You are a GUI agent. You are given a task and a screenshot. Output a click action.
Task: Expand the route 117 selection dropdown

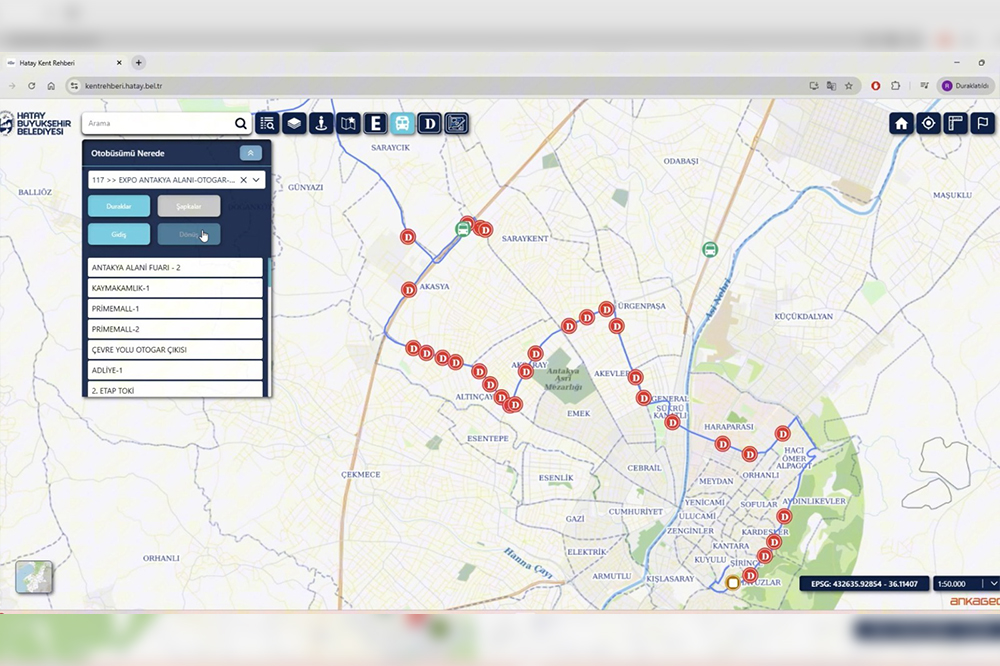click(257, 180)
